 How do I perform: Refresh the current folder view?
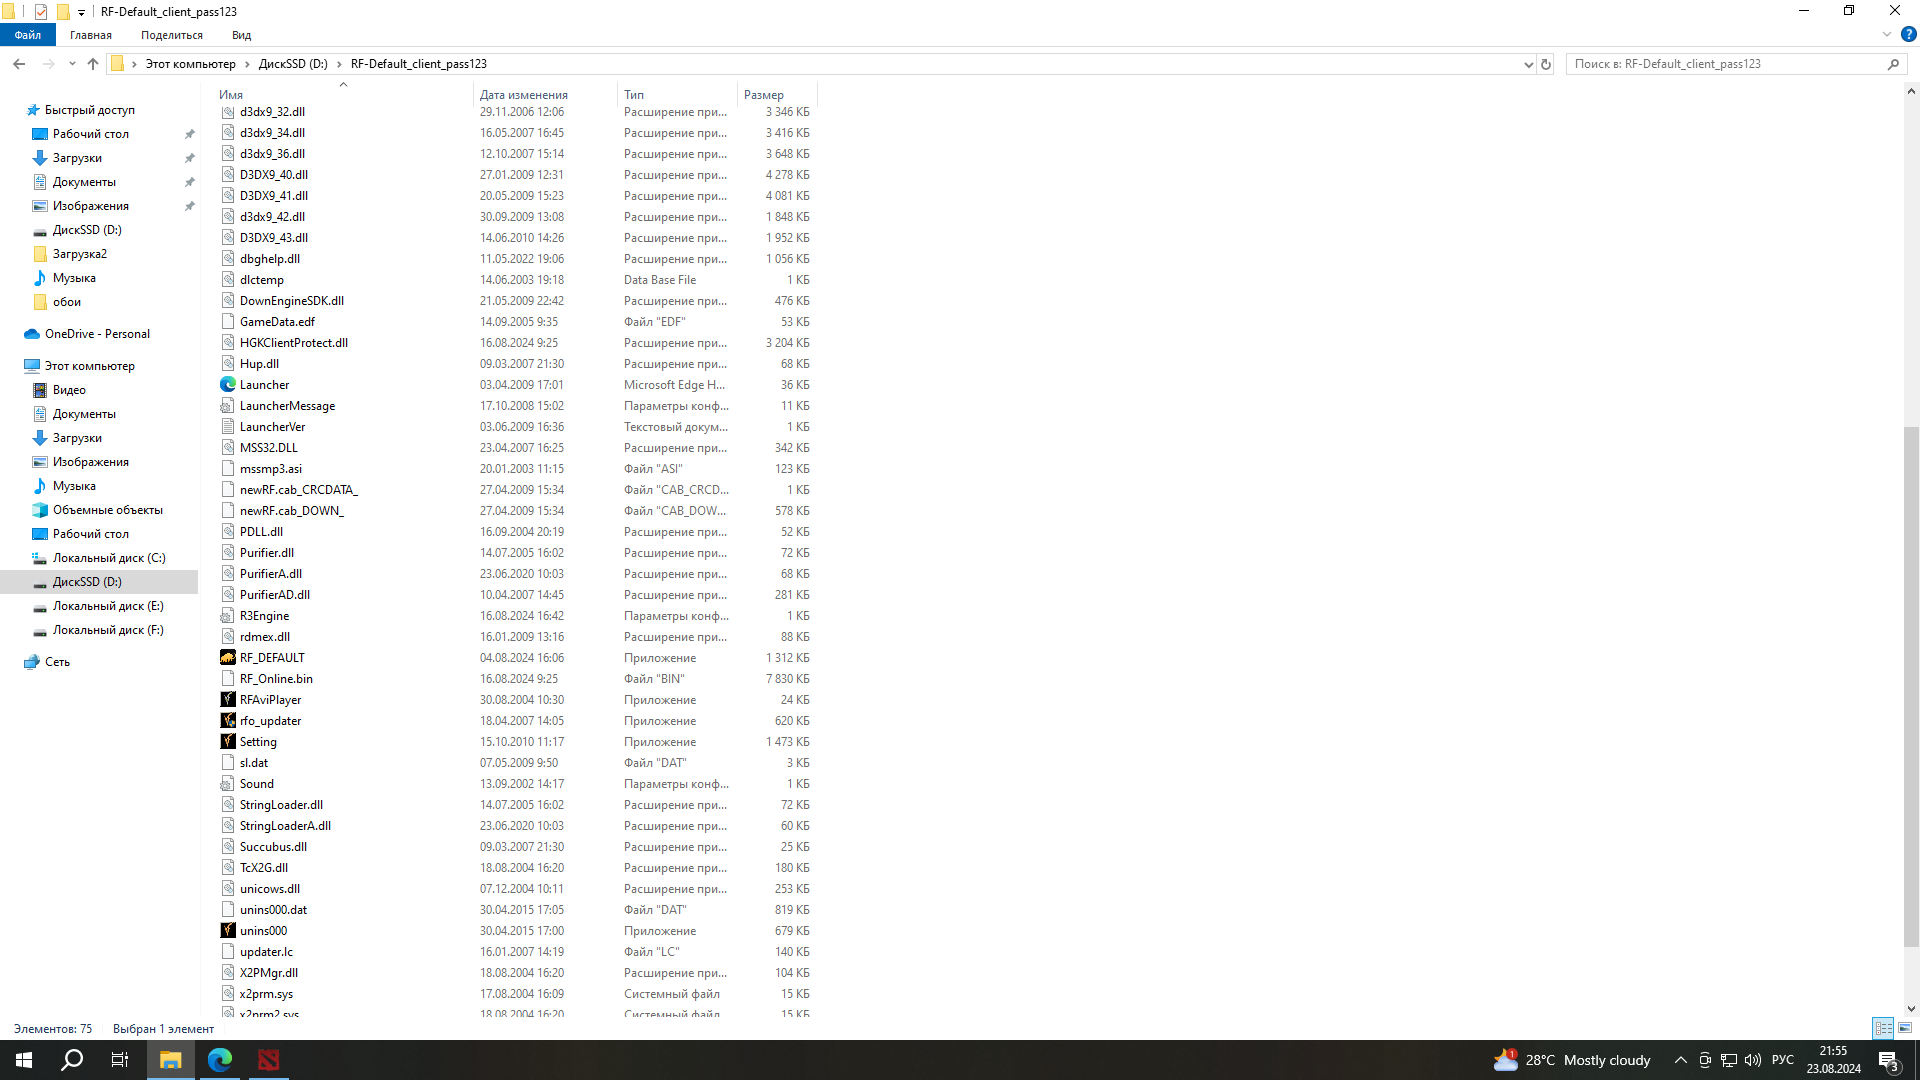[x=1546, y=64]
